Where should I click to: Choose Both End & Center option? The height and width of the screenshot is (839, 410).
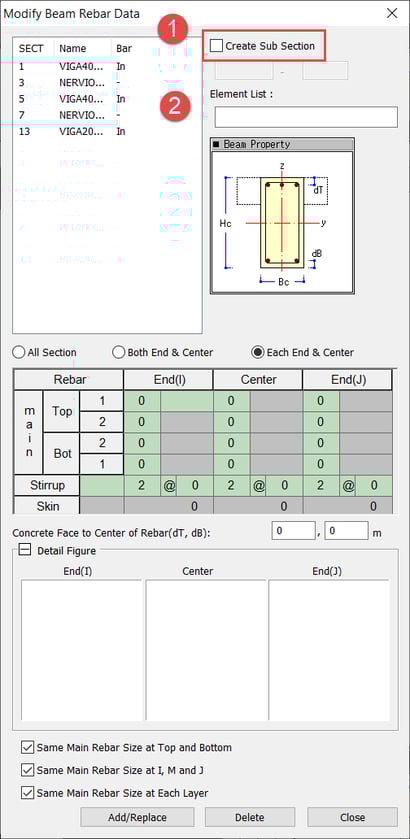118,353
